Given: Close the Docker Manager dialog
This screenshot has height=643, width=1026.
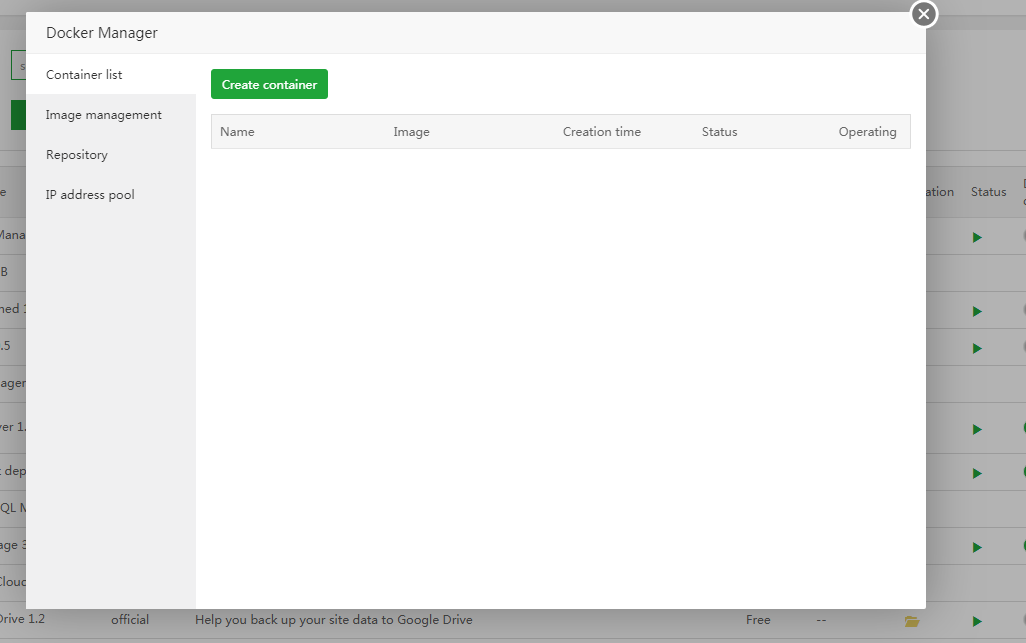Looking at the screenshot, I should 923,14.
